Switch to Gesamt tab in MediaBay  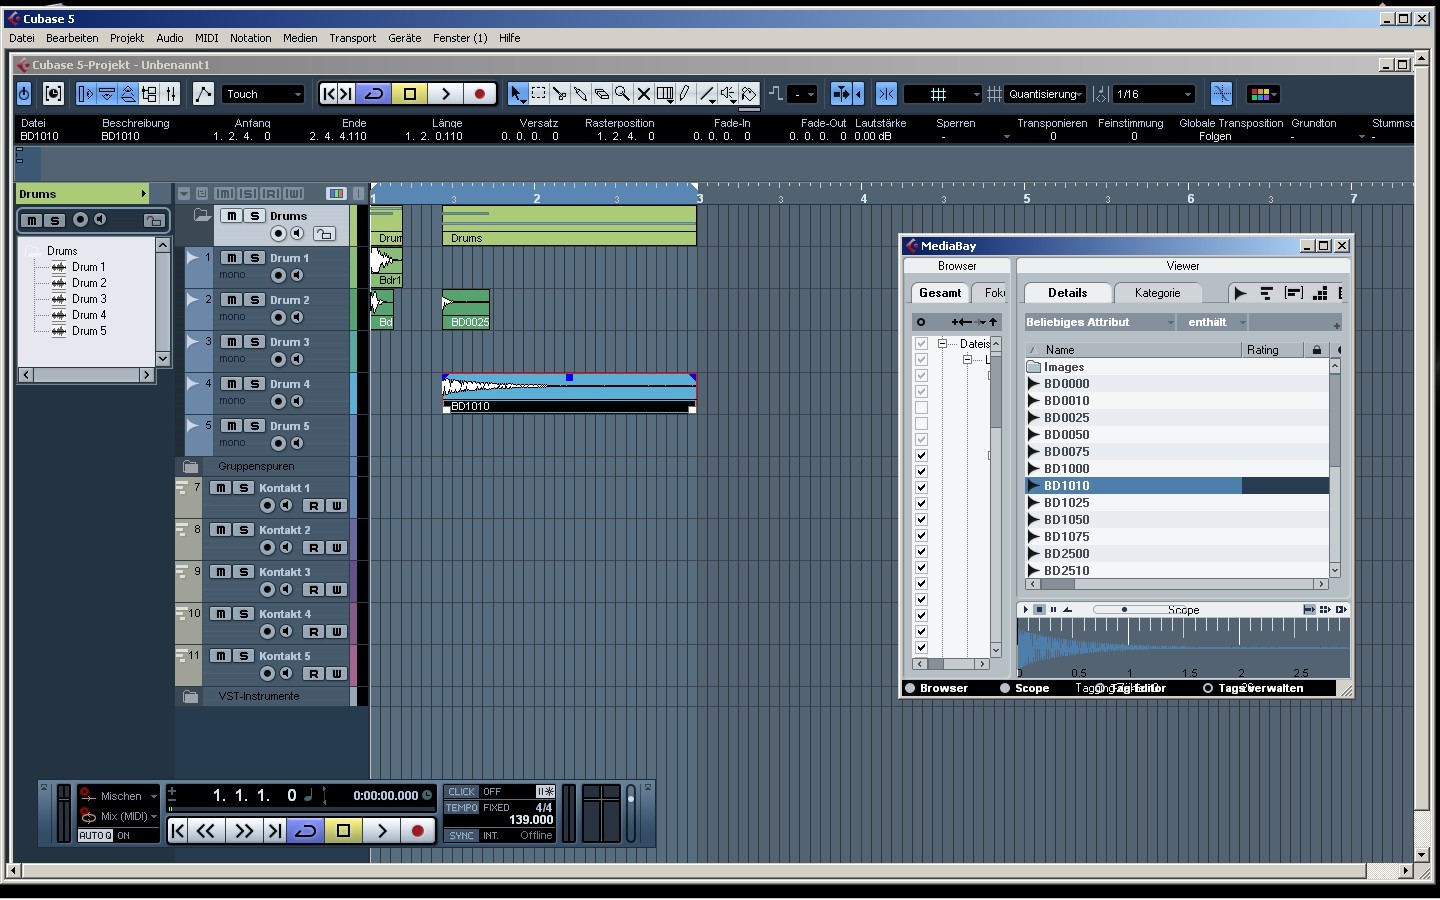point(940,293)
